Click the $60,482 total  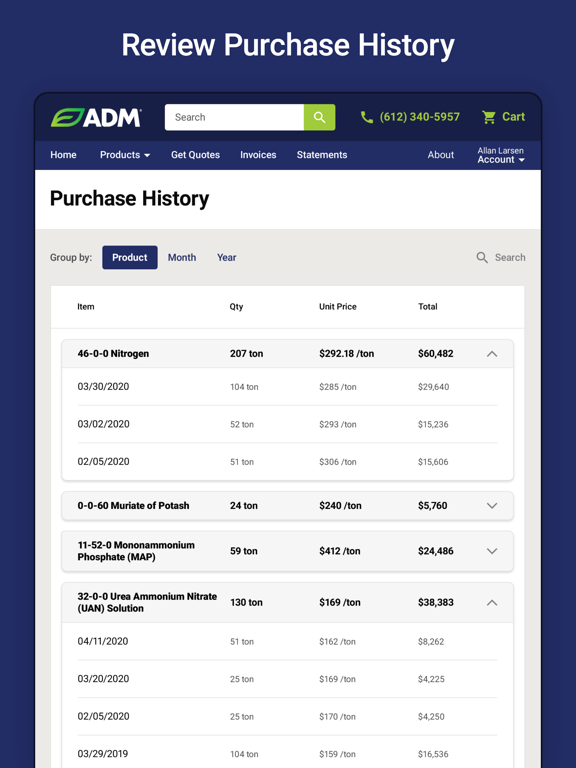435,354
